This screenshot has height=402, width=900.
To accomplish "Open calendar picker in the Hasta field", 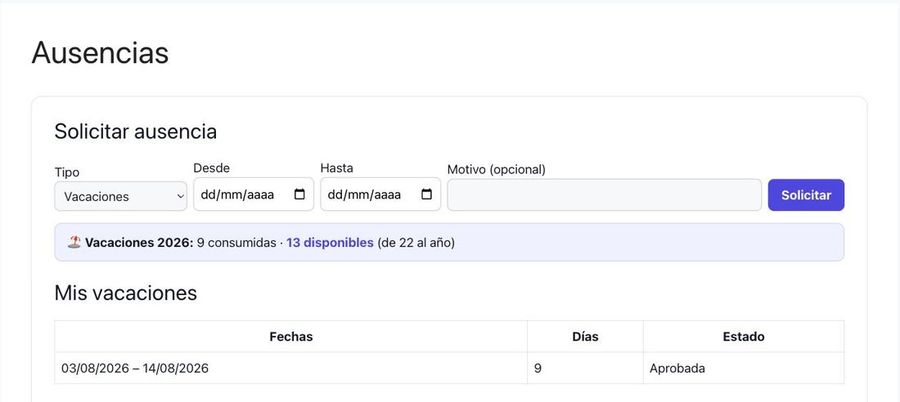I will [x=426, y=194].
